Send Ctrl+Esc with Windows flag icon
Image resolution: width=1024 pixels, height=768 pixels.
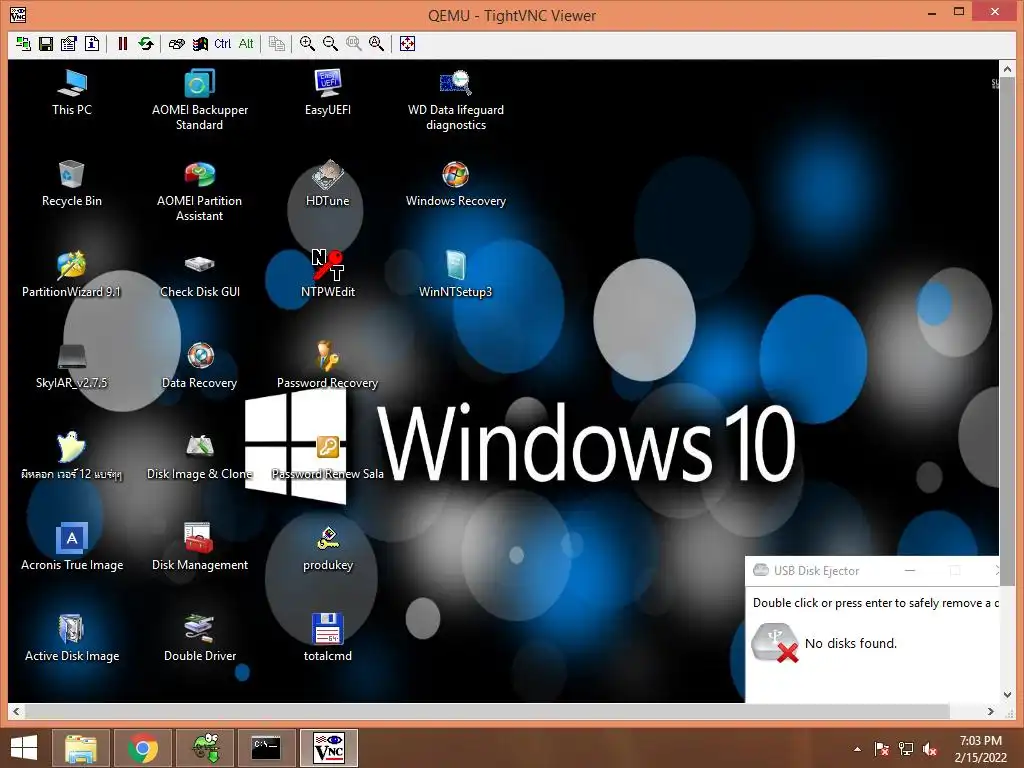pos(200,44)
